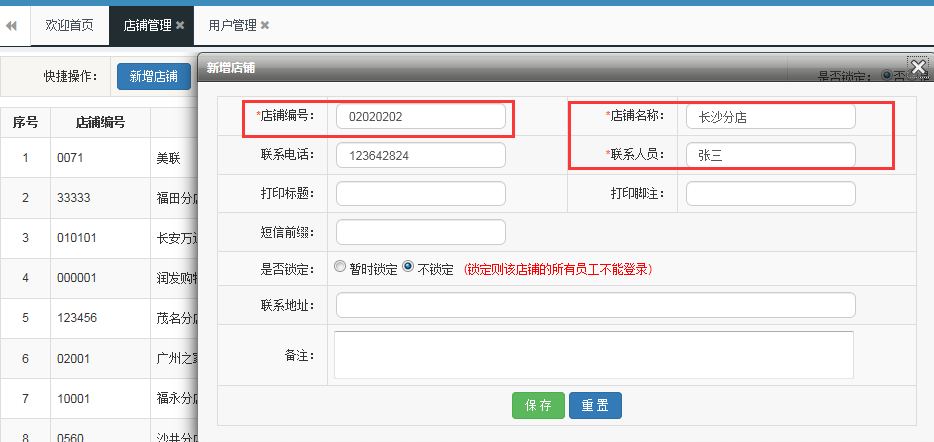Focus the 店铺编号 input field
The width and height of the screenshot is (934, 442).
pos(421,117)
